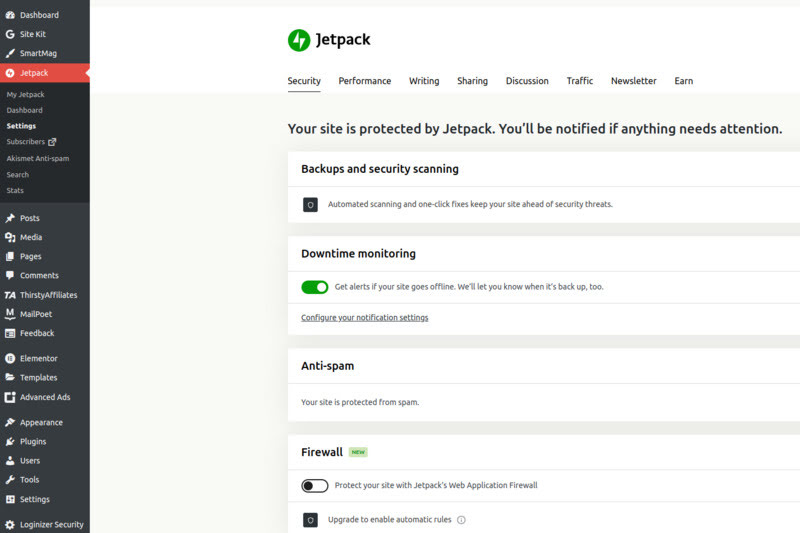Viewport: 800px width, 533px height.
Task: Expand the Backups and security scanning section
Action: pos(380,169)
